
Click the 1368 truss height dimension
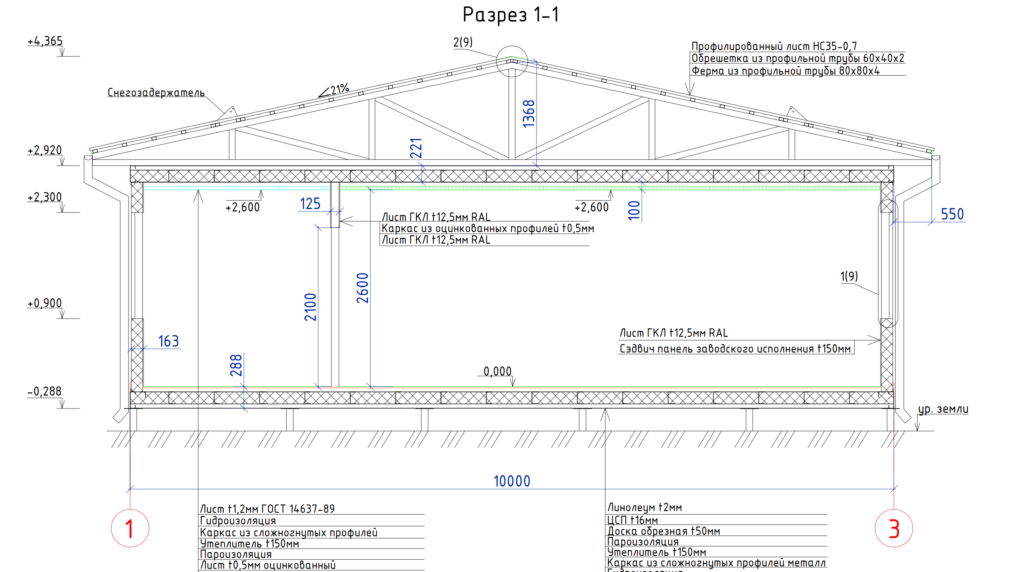point(529,115)
